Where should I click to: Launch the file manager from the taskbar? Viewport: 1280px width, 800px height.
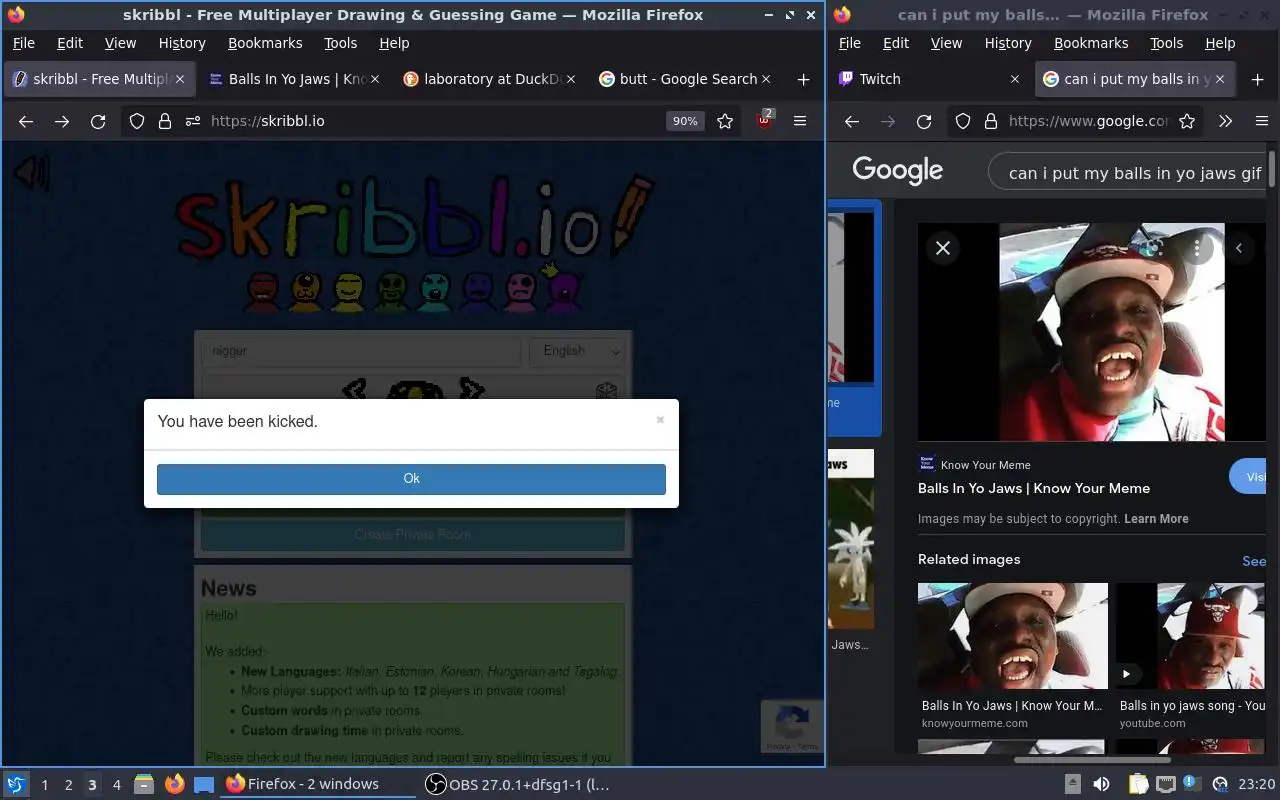[x=143, y=784]
